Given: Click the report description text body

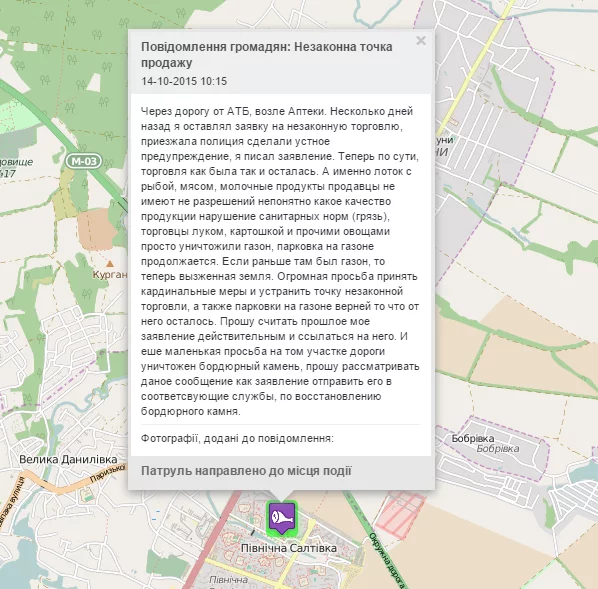Looking at the screenshot, I should click(x=280, y=261).
